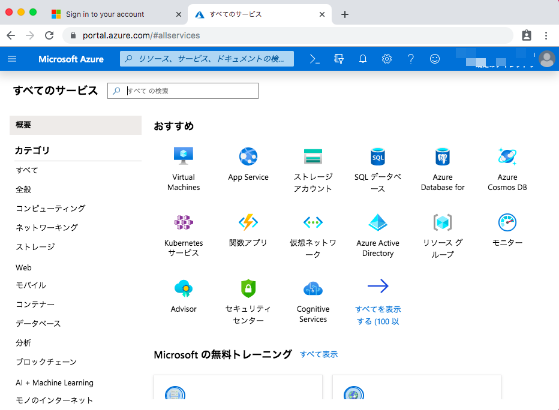The width and height of the screenshot is (559, 410).
Task: Focus the すべての検索 services filter box
Action: 183,91
